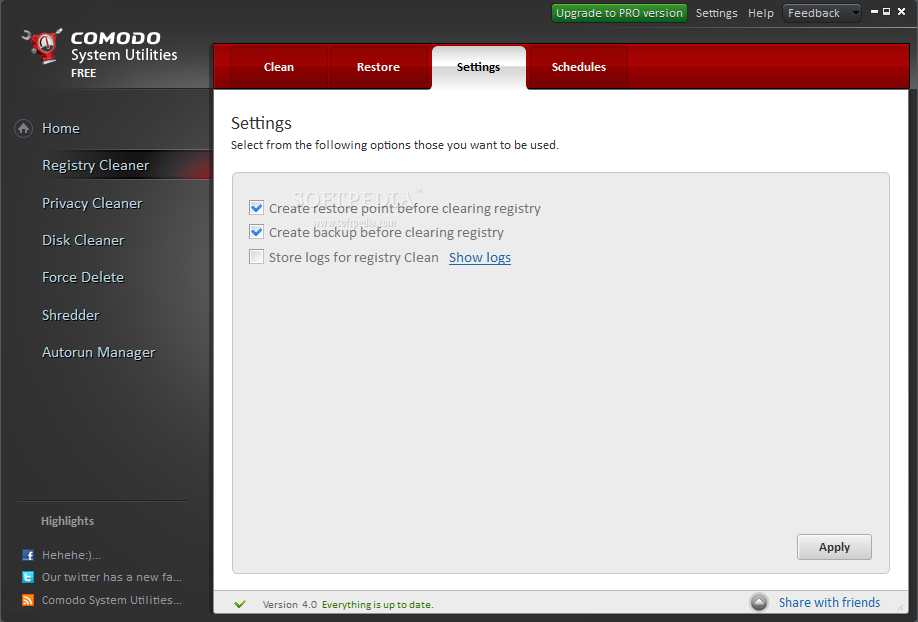Image resolution: width=918 pixels, height=622 pixels.
Task: Open the Feedback dropdown
Action: tap(822, 13)
